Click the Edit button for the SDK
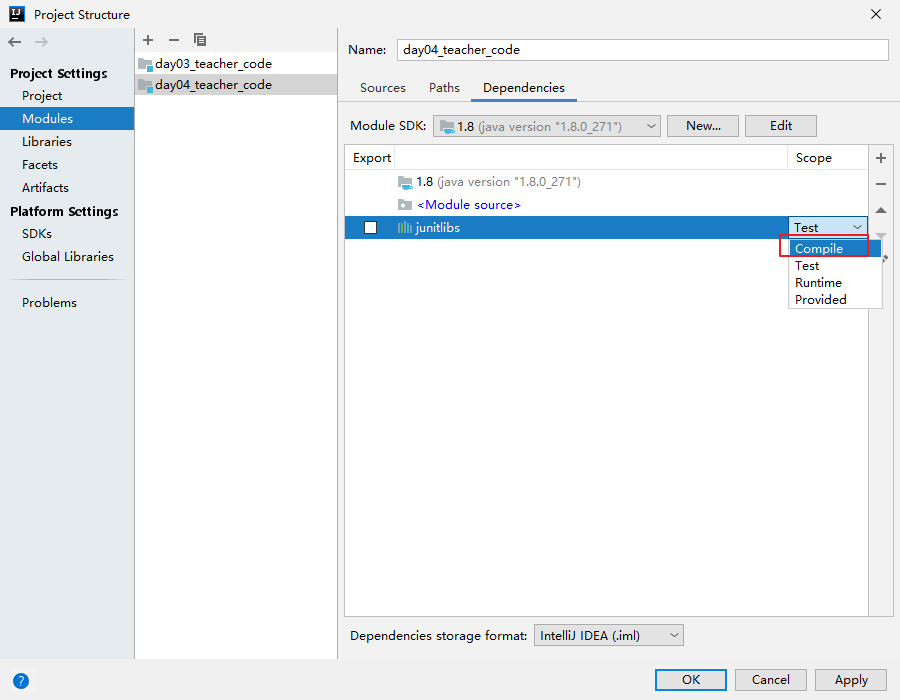 click(x=781, y=126)
